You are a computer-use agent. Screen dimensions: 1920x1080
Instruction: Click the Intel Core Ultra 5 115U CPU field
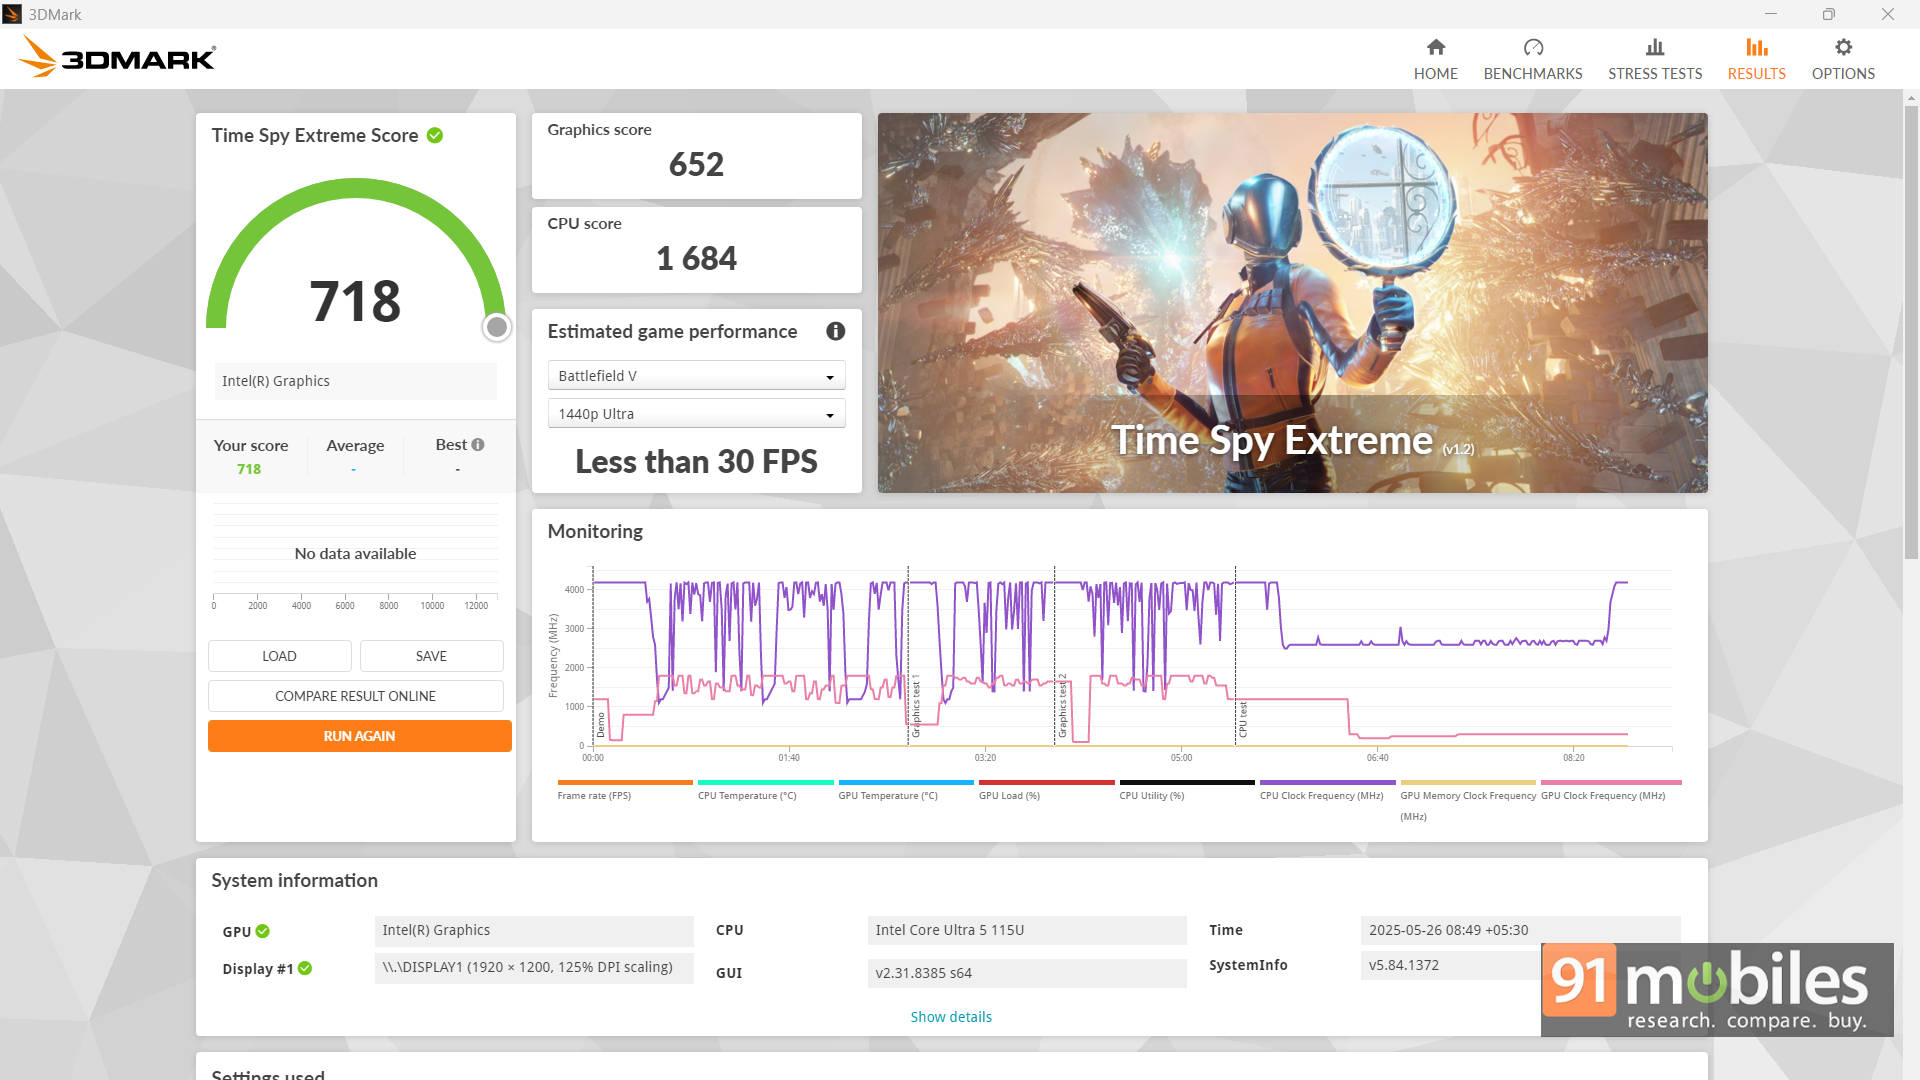1026,930
